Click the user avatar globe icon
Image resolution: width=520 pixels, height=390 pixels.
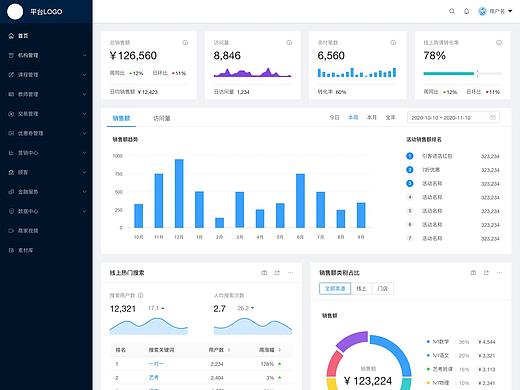482,11
